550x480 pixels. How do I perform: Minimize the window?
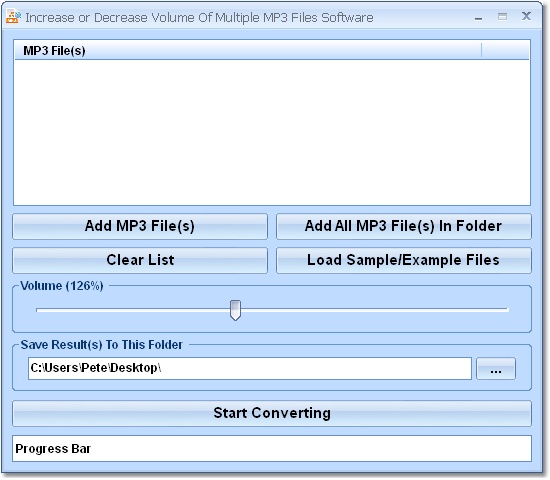tap(478, 18)
